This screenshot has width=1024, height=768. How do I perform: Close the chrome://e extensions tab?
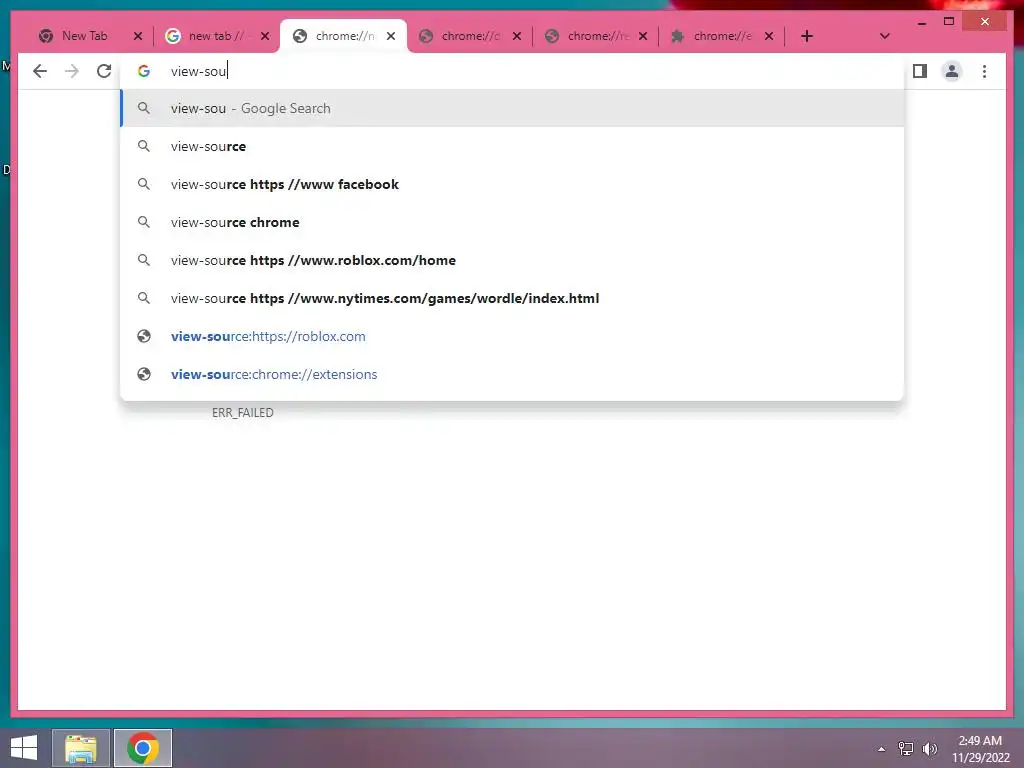[x=769, y=36]
